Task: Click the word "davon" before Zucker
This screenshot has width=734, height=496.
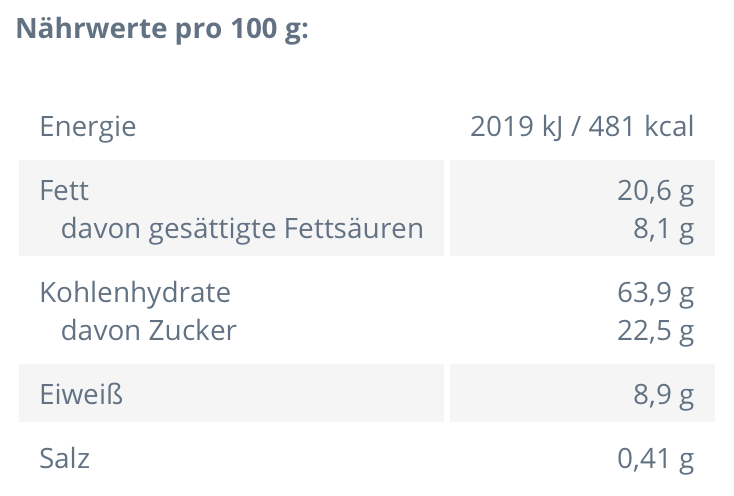Action: (x=100, y=330)
